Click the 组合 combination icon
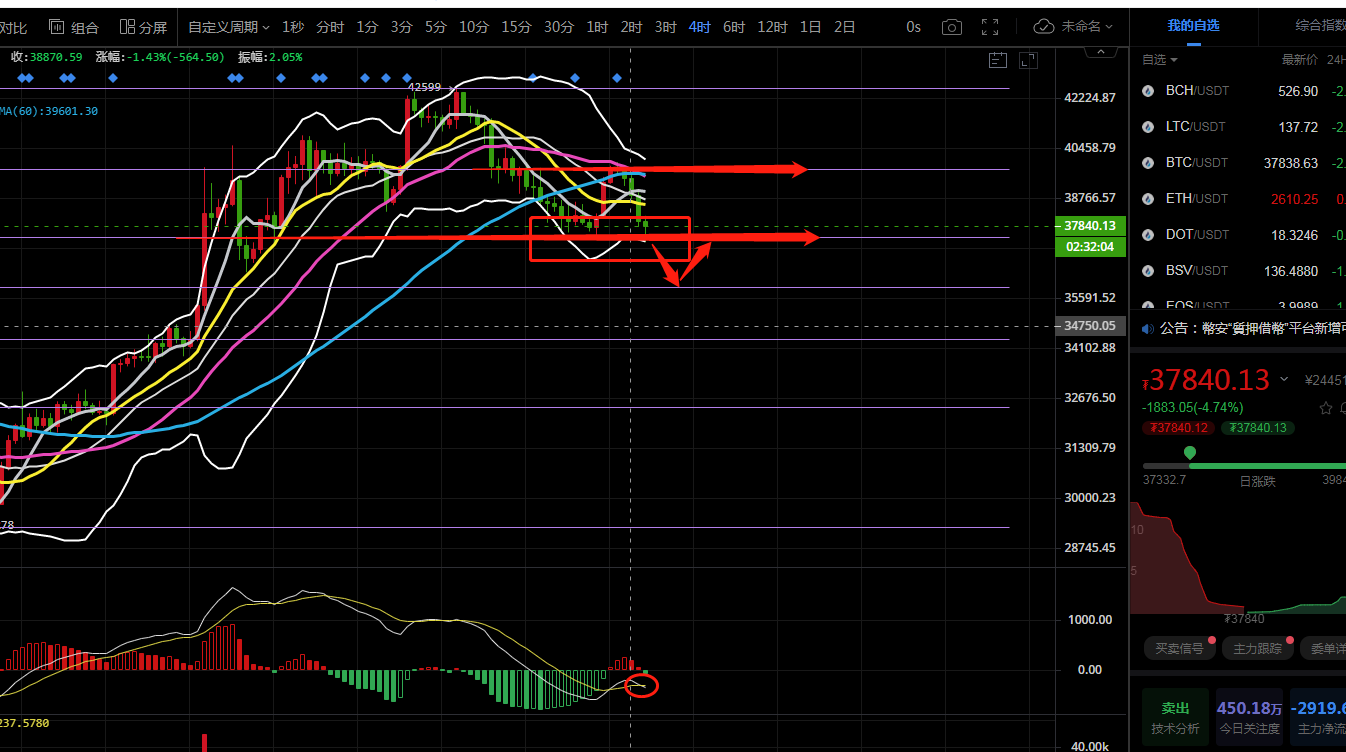Screen dimensions: 1346x752 point(74,27)
